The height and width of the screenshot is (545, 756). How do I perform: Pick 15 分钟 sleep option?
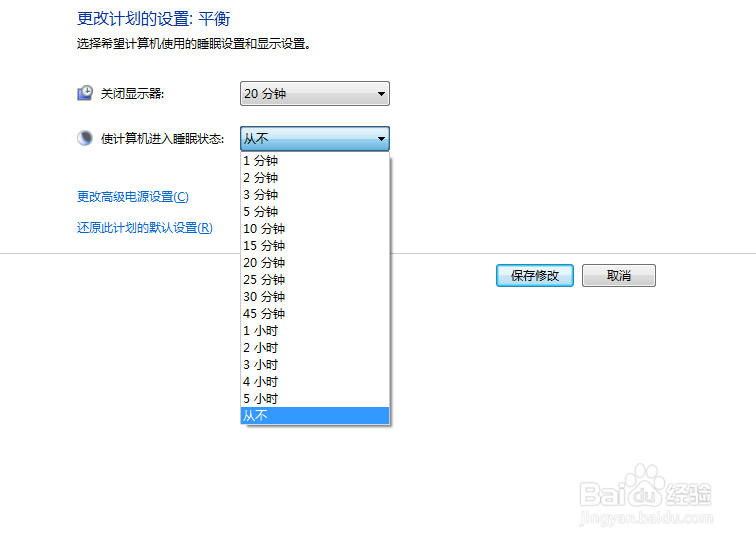coord(315,245)
